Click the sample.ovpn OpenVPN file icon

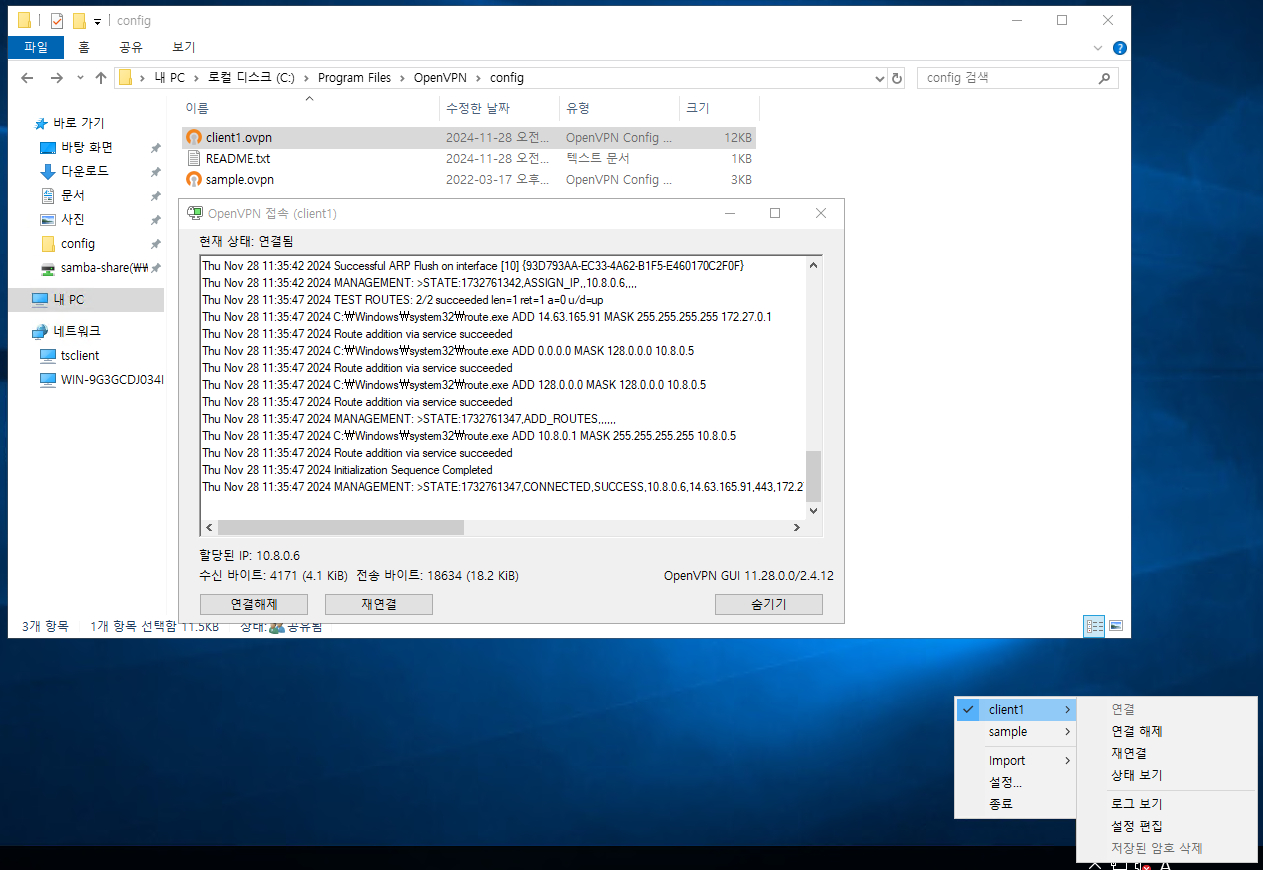(194, 180)
